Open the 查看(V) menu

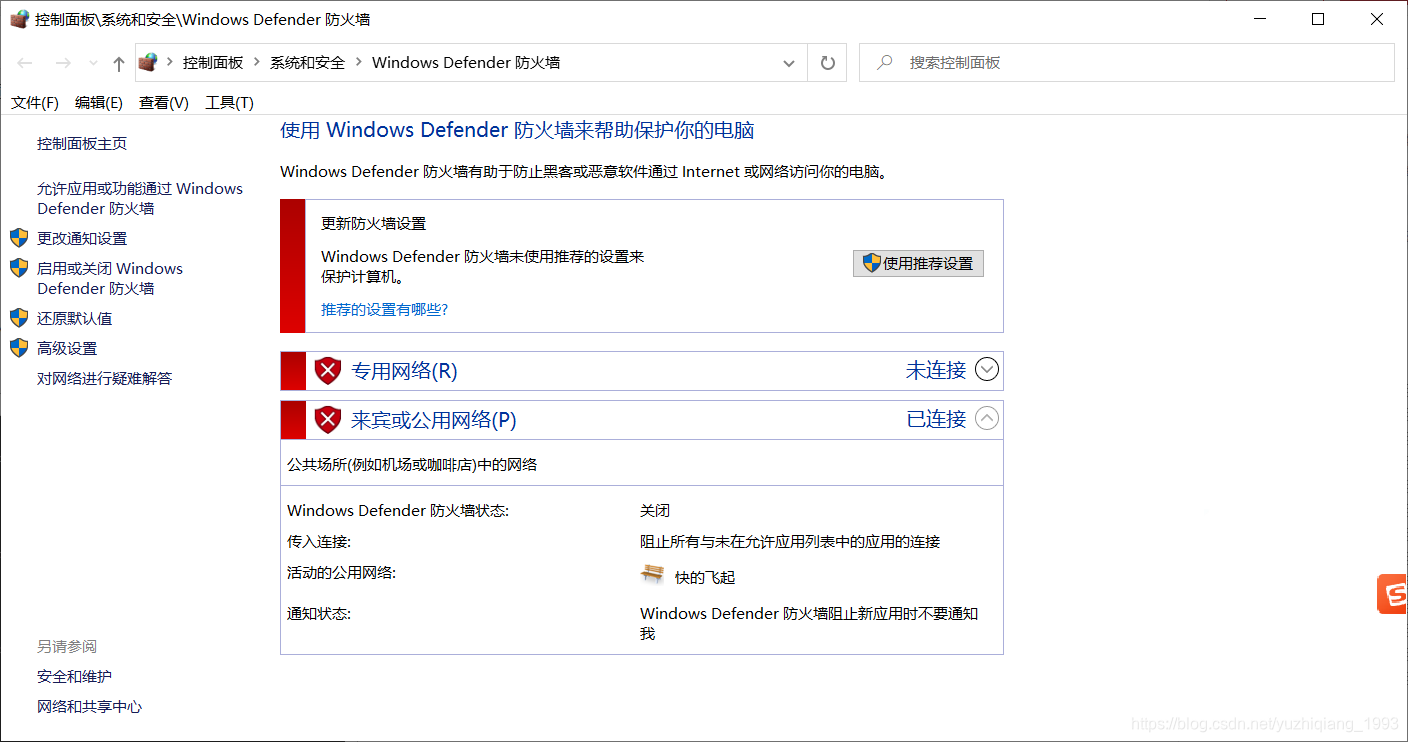pos(164,103)
